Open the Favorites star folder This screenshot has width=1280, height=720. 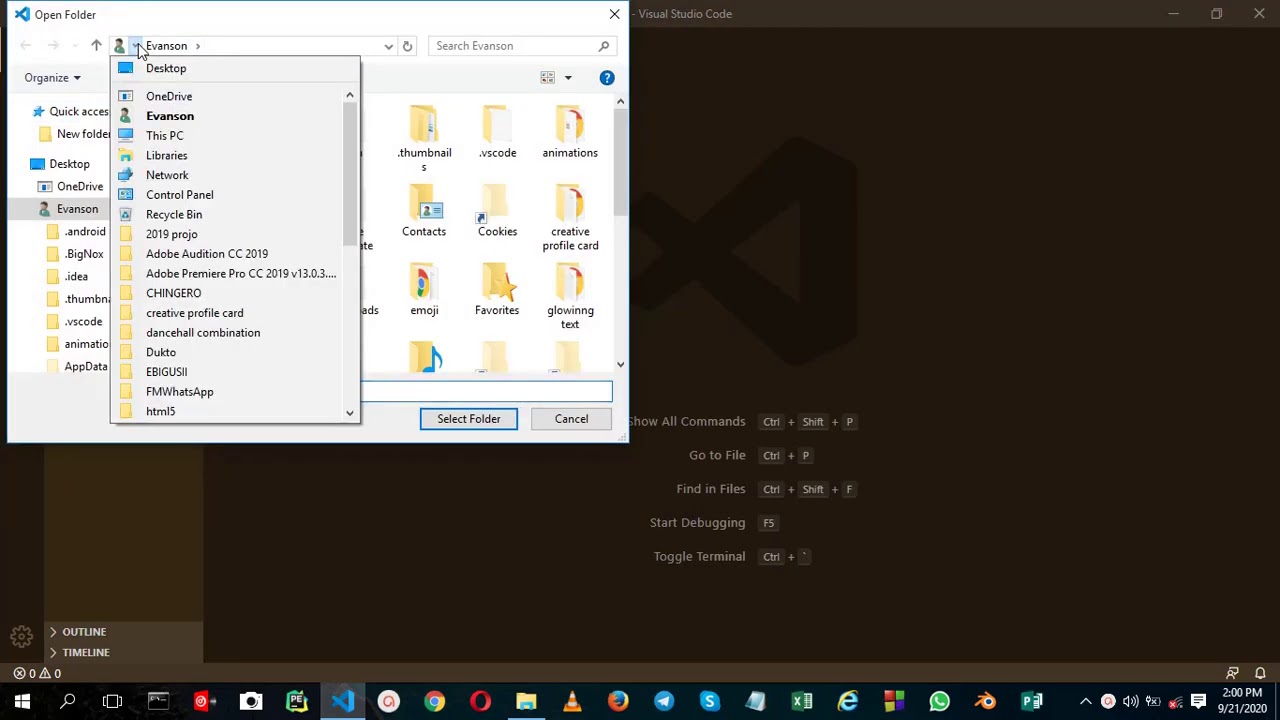[x=497, y=291]
